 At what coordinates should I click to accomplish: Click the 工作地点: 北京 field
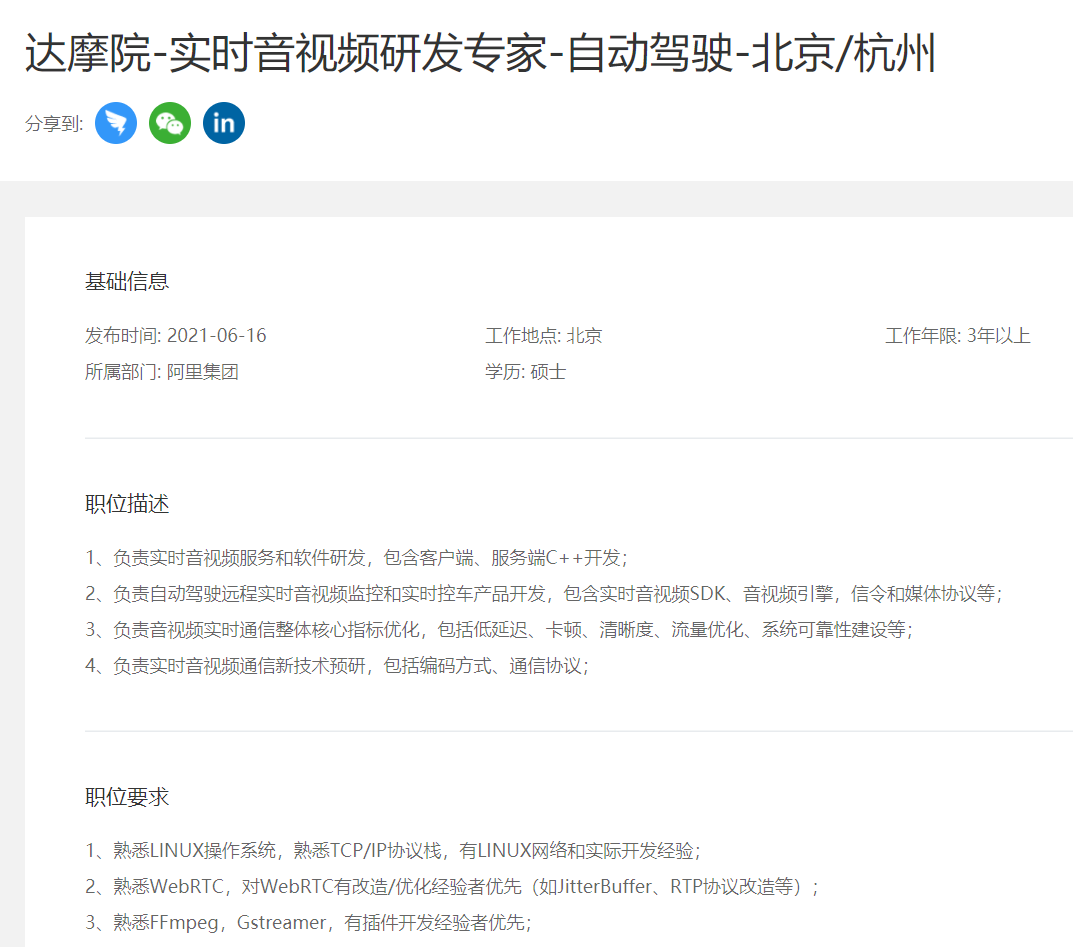tap(543, 335)
